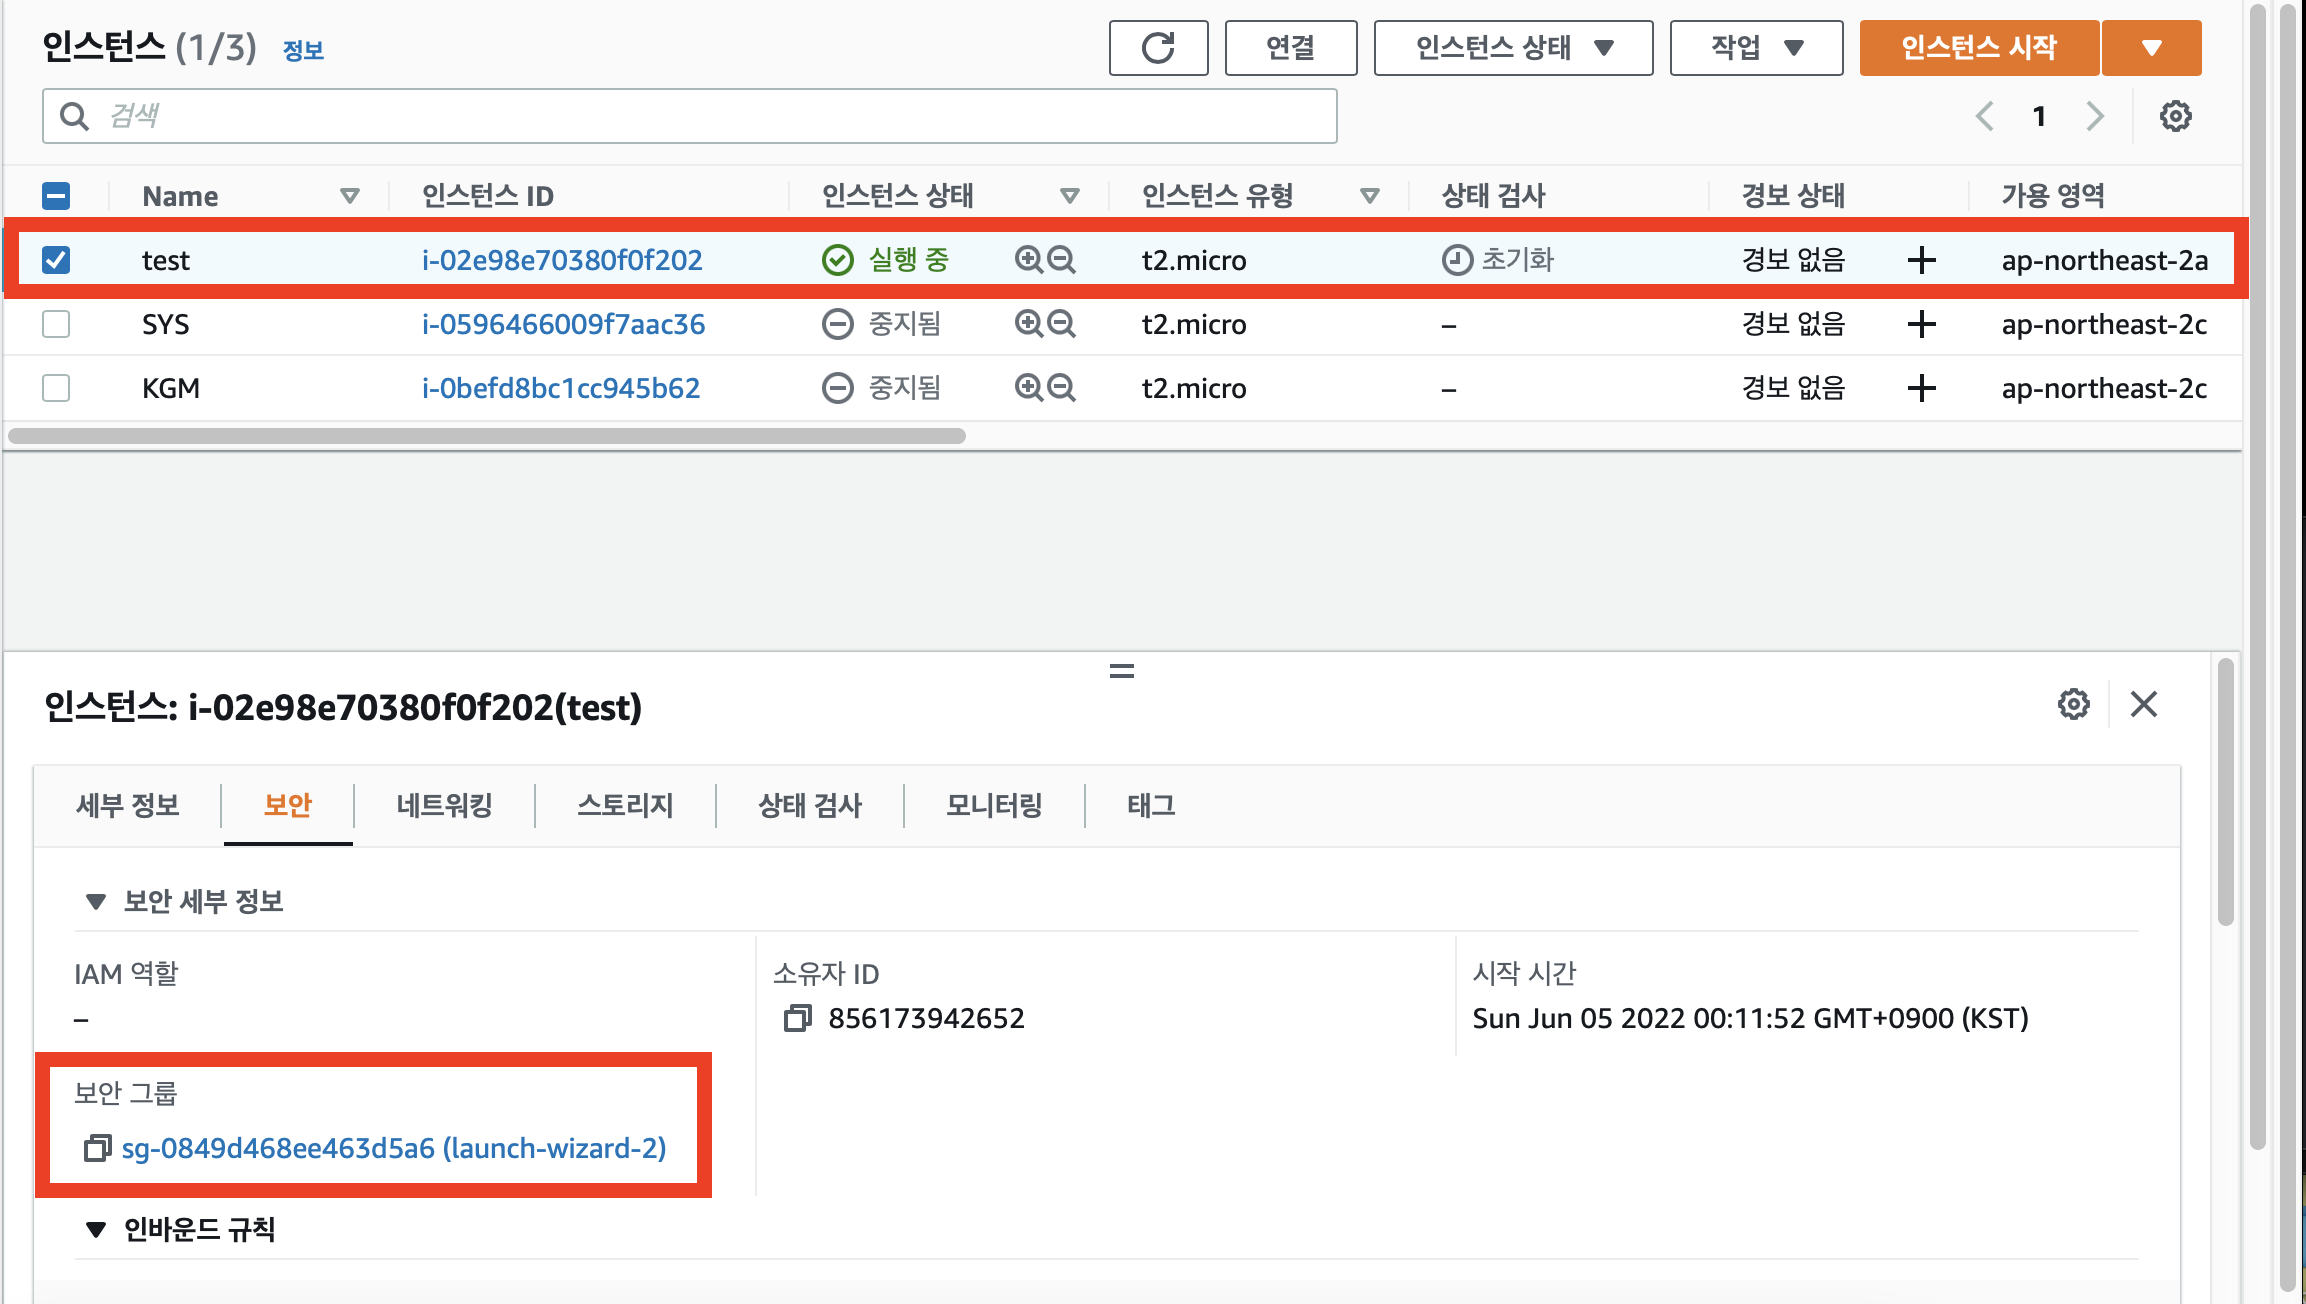
Task: Click the 연결 connect button
Action: coord(1290,48)
